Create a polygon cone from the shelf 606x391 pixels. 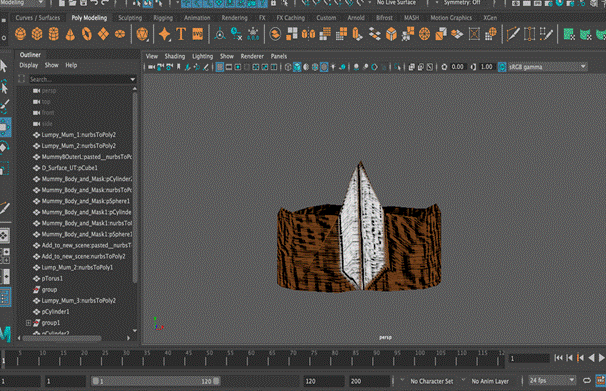(70, 34)
